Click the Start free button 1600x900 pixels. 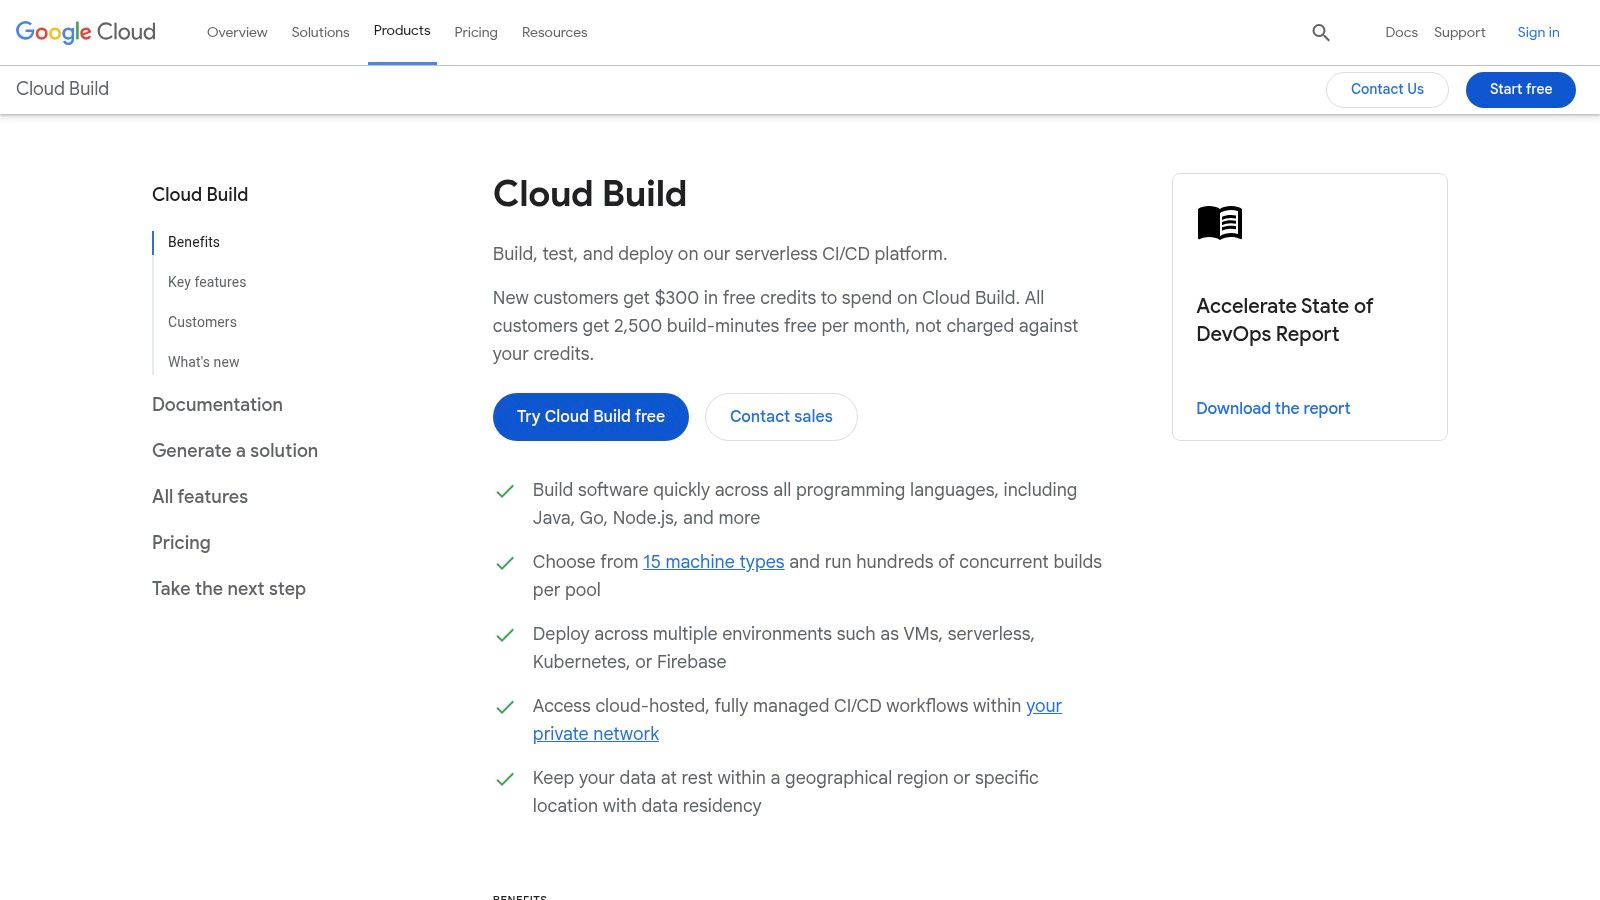point(1521,89)
